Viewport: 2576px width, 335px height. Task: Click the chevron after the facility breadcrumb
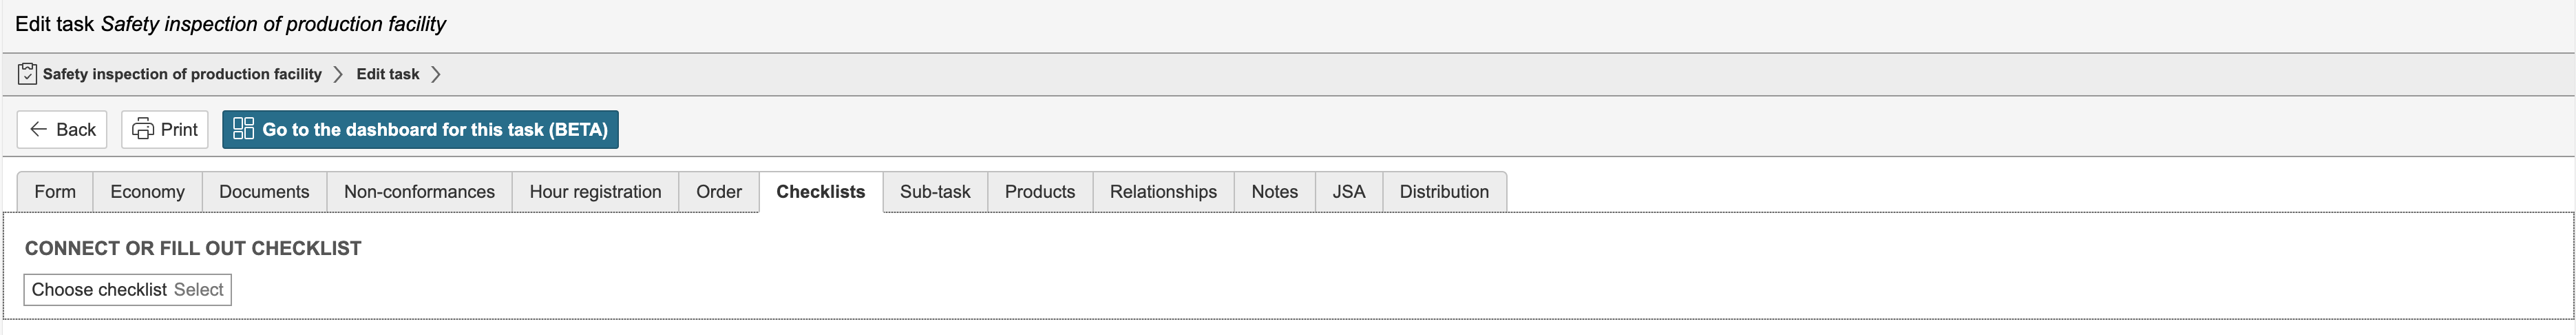pos(338,74)
